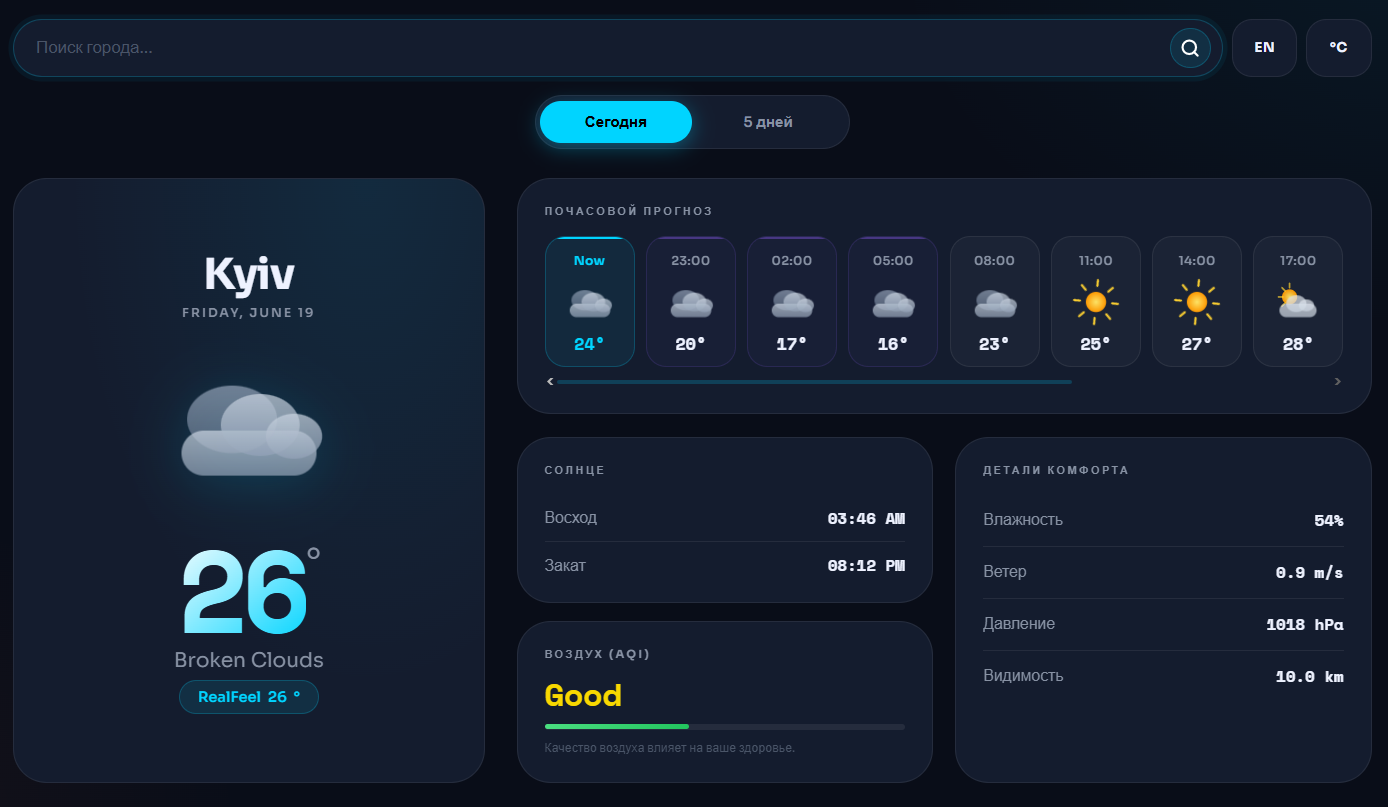
Task: Click the wind value 0.9 m/s
Action: (1310, 573)
